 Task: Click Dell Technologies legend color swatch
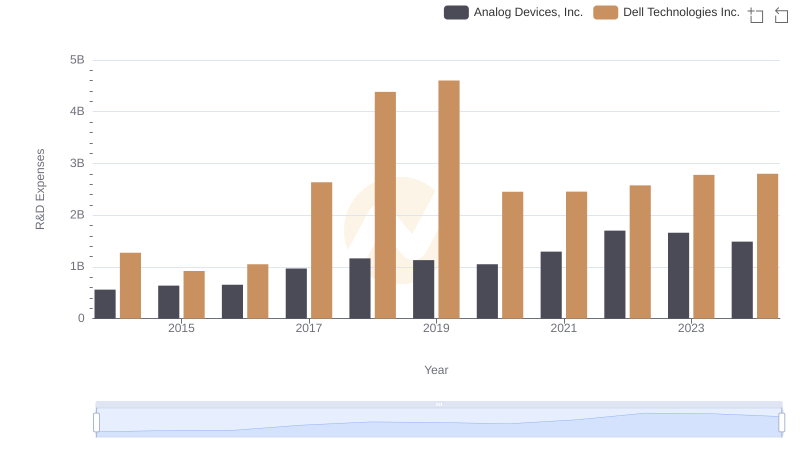[x=606, y=12]
